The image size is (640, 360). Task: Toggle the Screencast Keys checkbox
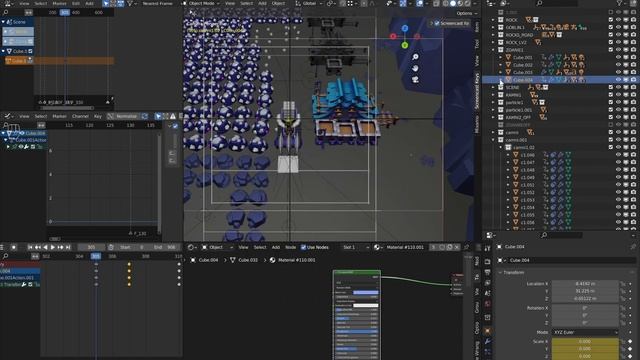[x=437, y=23]
